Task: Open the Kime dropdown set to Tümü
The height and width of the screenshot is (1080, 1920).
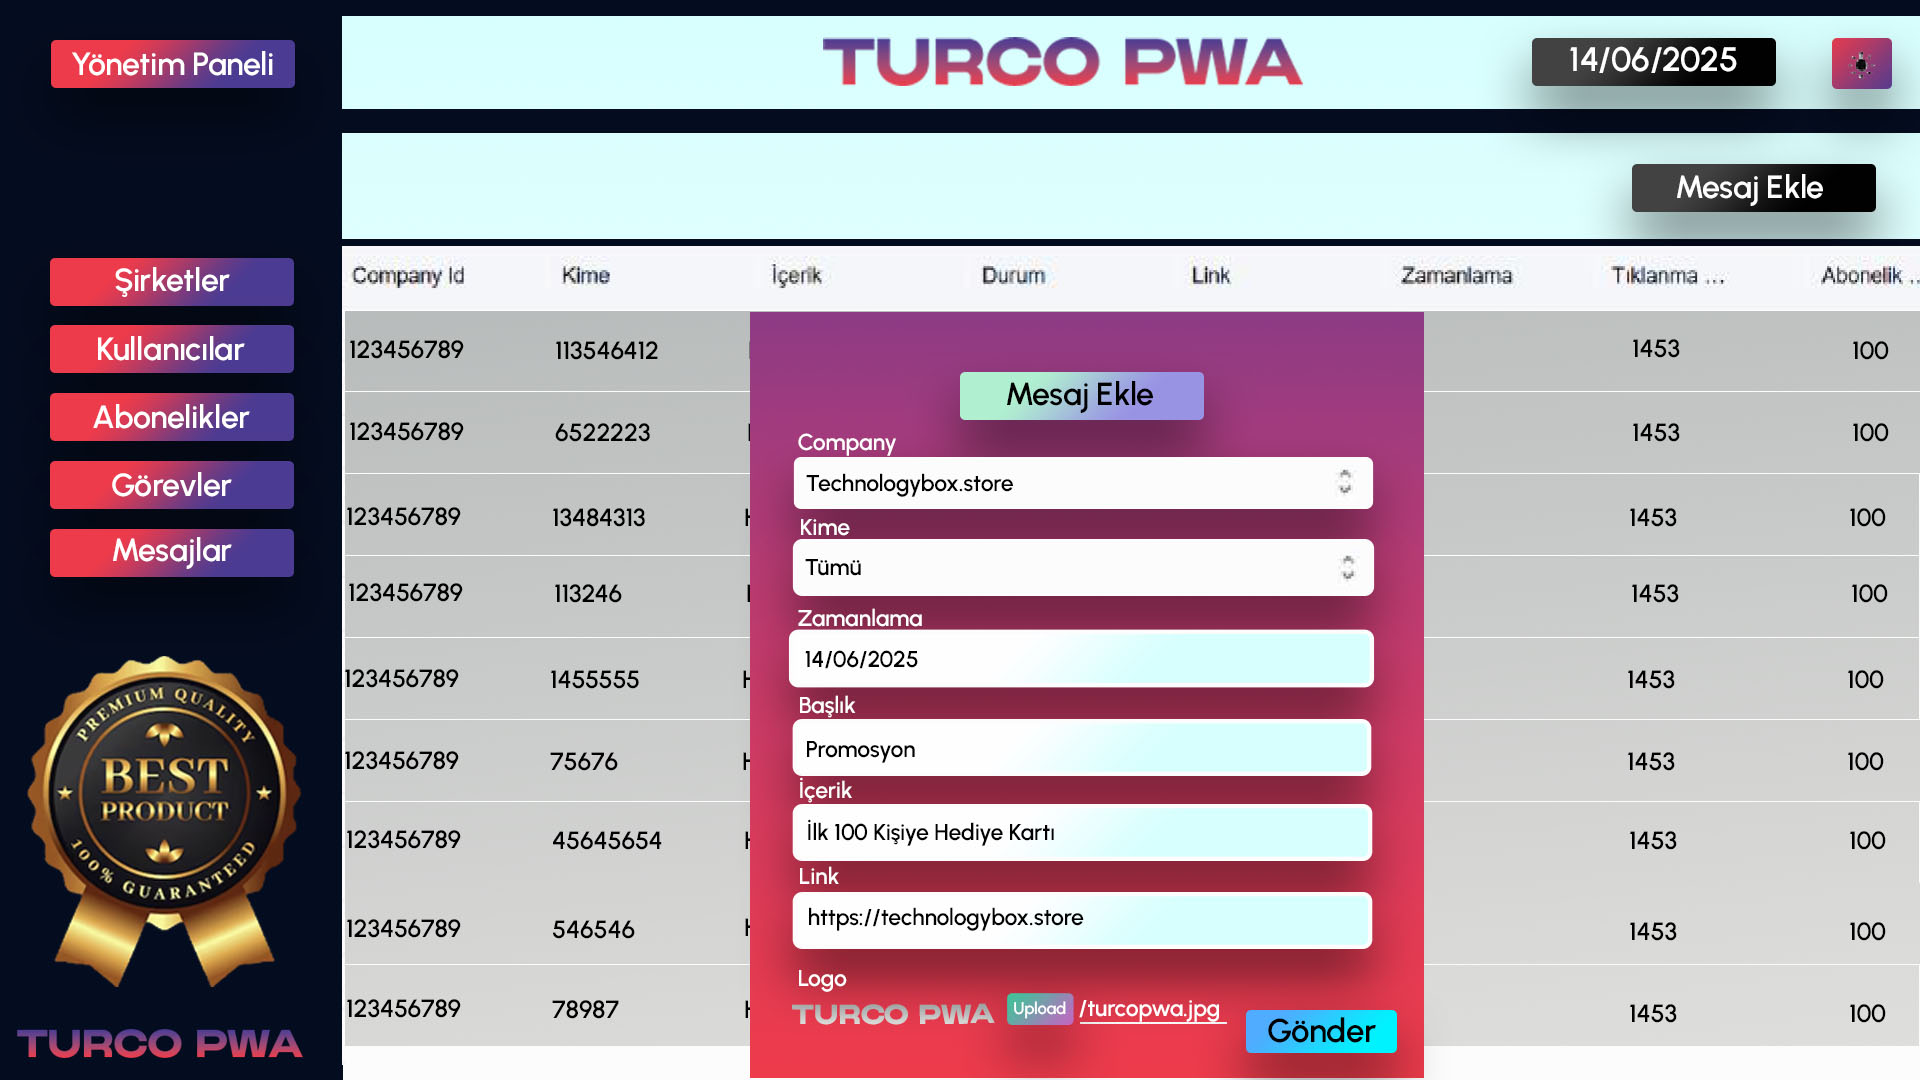Action: pyautogui.click(x=1083, y=568)
